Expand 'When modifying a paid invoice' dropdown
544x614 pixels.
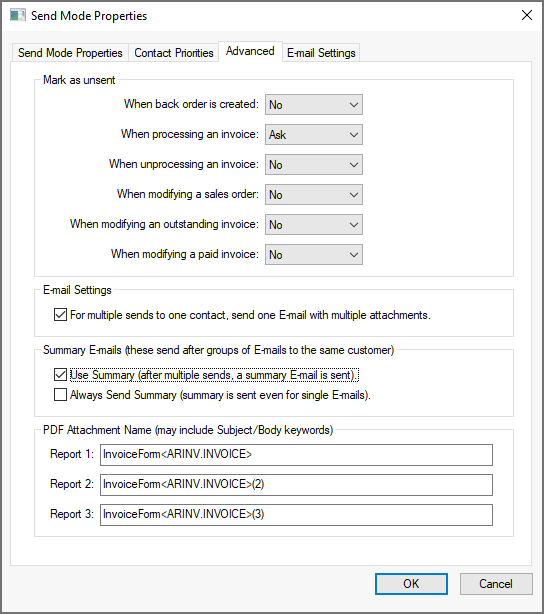tap(314, 255)
